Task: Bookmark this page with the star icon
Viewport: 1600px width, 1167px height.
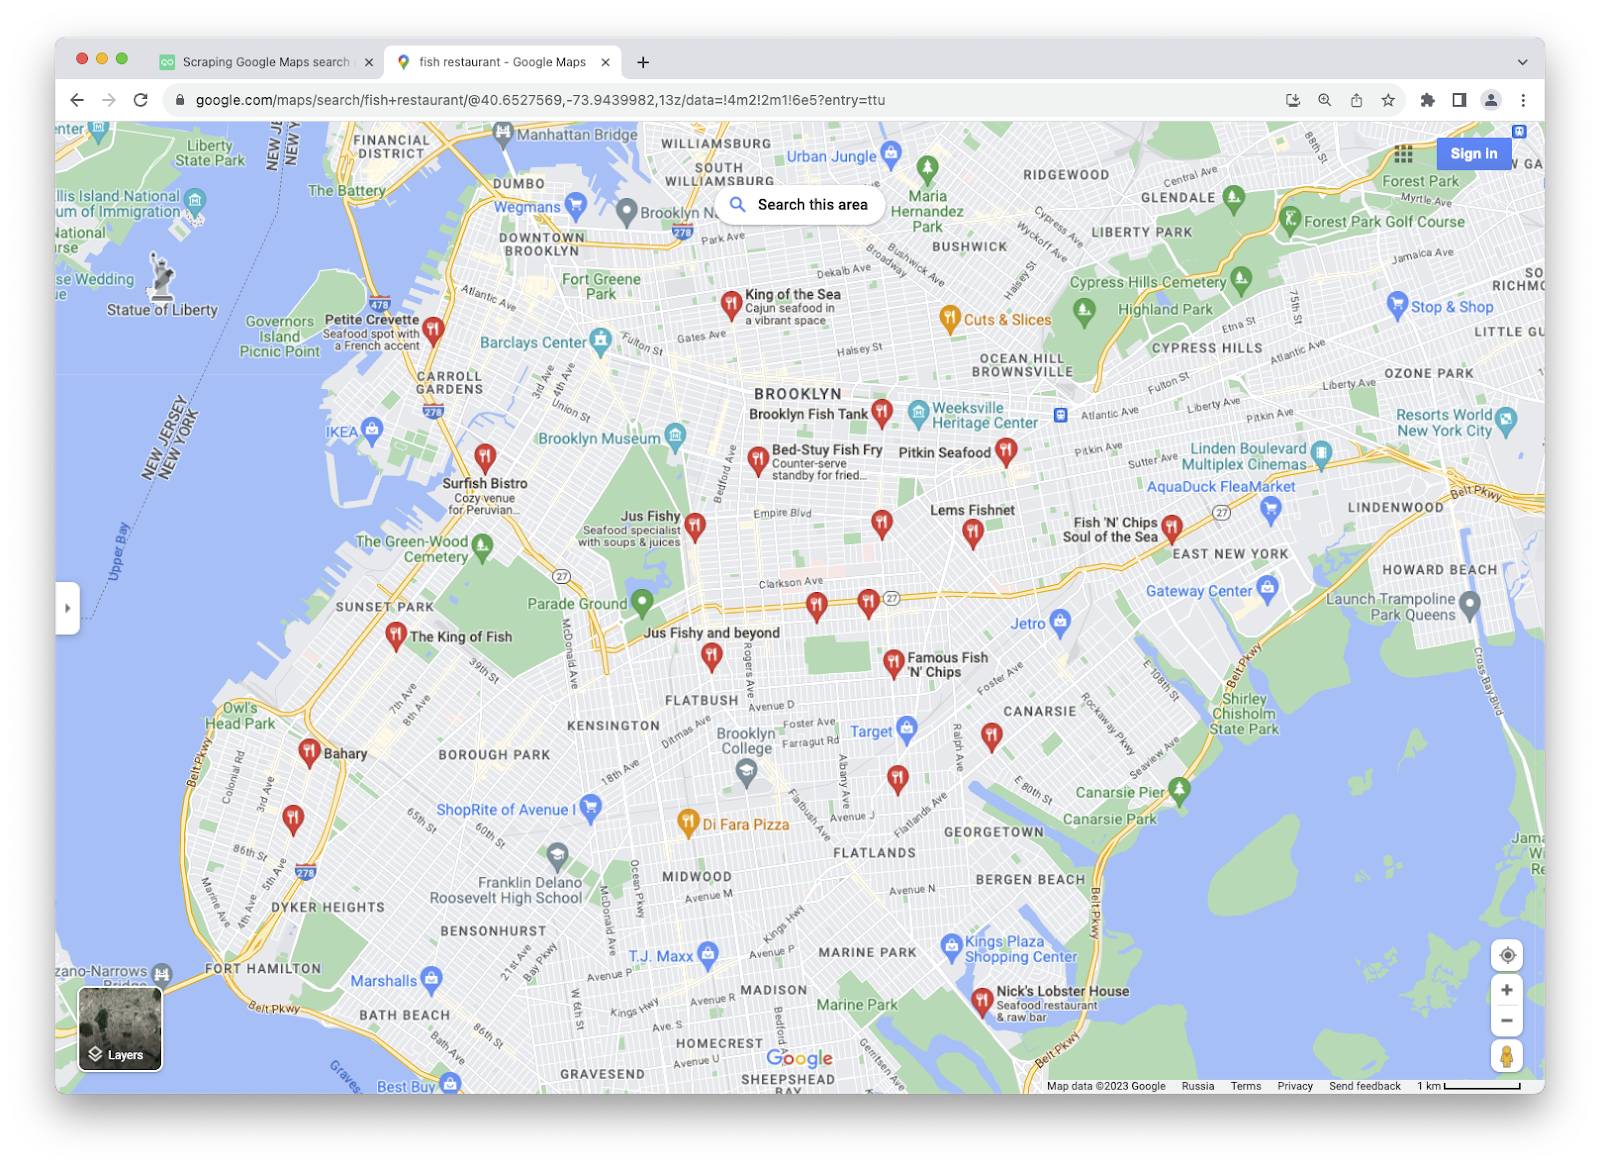Action: (x=1388, y=100)
